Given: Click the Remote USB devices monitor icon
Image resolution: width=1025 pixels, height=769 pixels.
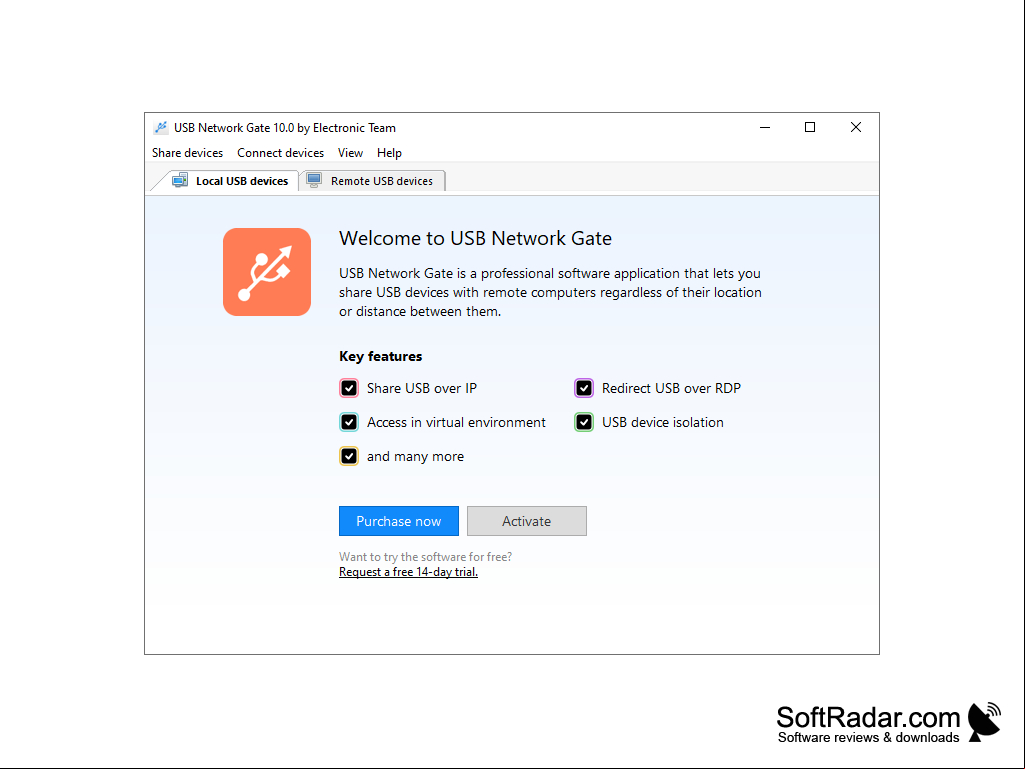Looking at the screenshot, I should (x=314, y=180).
